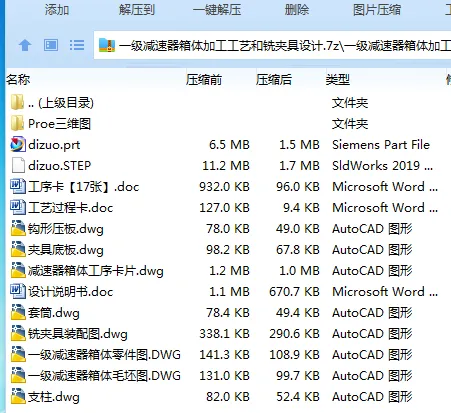Select file 支柱.dwg
The image size is (451, 413).
point(54,397)
